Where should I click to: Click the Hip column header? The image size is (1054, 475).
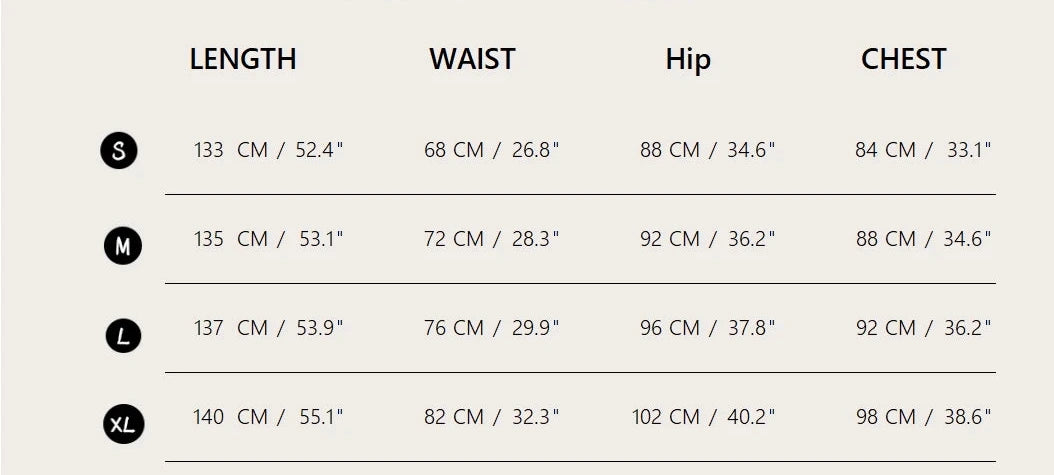coord(688,60)
